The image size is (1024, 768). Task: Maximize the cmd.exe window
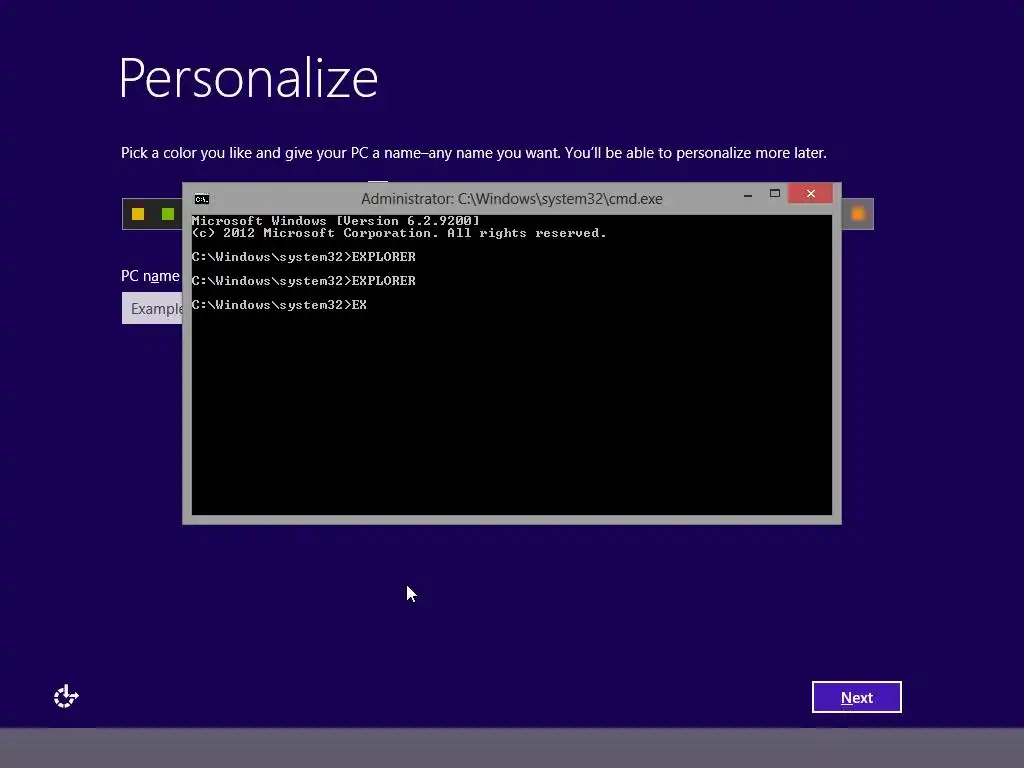[x=775, y=194]
